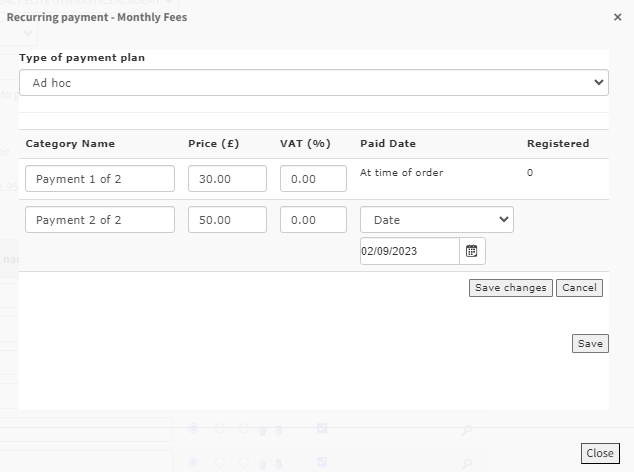Click the 'Recurring payment - Monthly Fees' title
Screen dimensions: 634x472
coord(97,17)
